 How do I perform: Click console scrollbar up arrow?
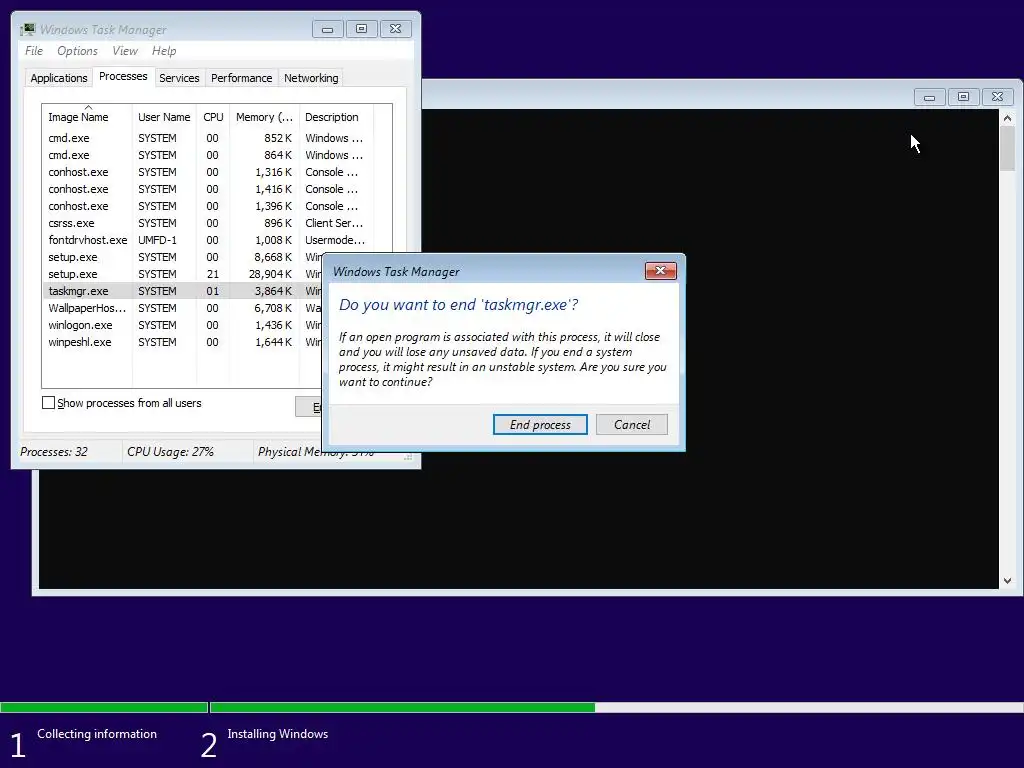pyautogui.click(x=1007, y=118)
